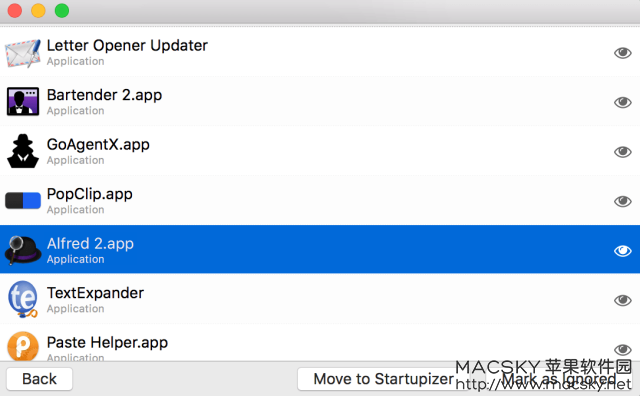The height and width of the screenshot is (396, 640).
Task: Select the TextExpander list row
Action: [320, 299]
